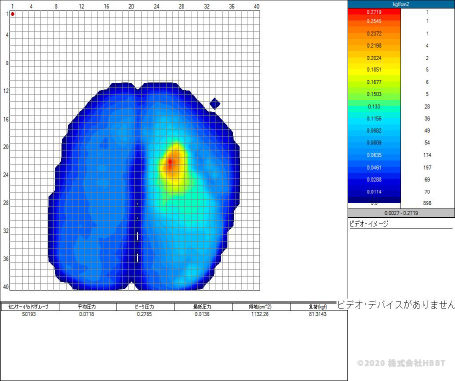The height and width of the screenshot is (381, 455).
Task: Click row label 28 on left axis
Action: pyautogui.click(x=6, y=202)
